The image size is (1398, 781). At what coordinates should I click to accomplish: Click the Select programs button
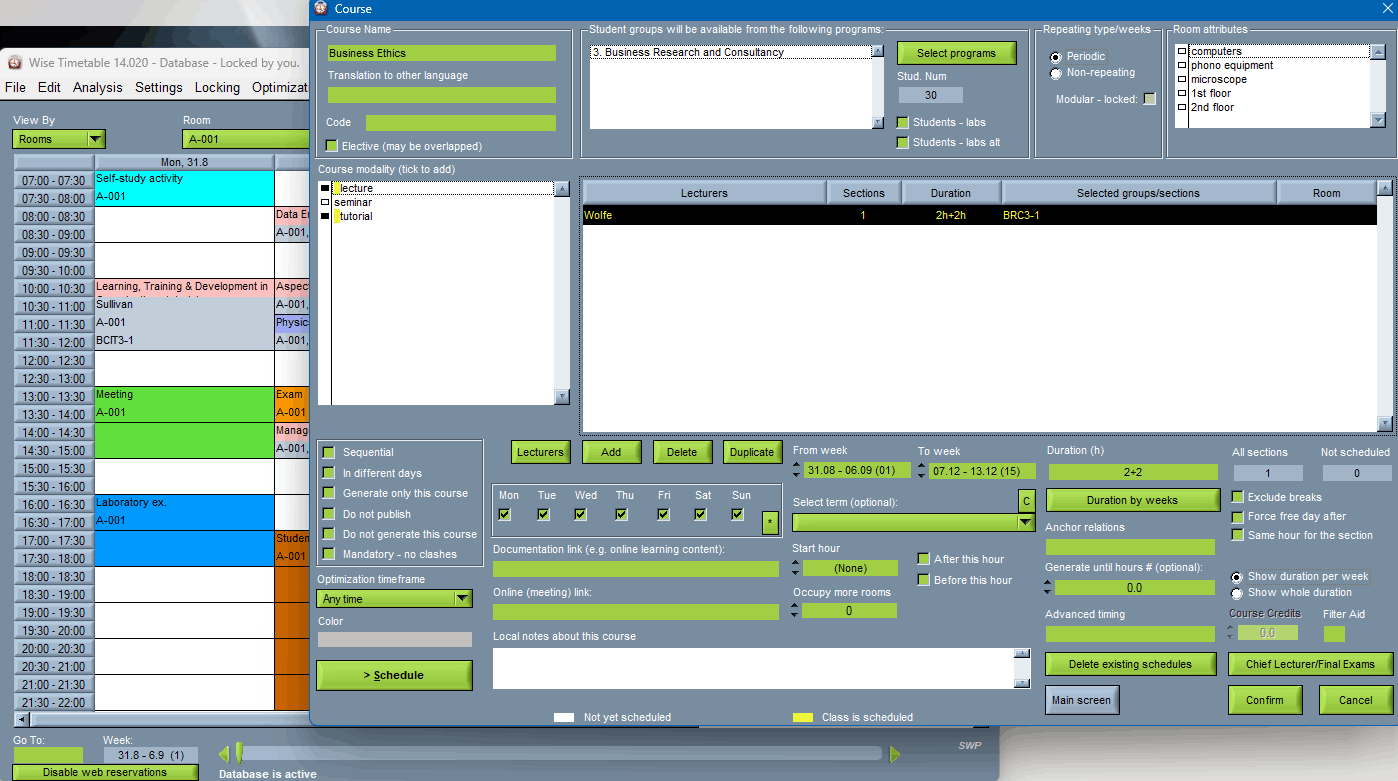click(956, 53)
